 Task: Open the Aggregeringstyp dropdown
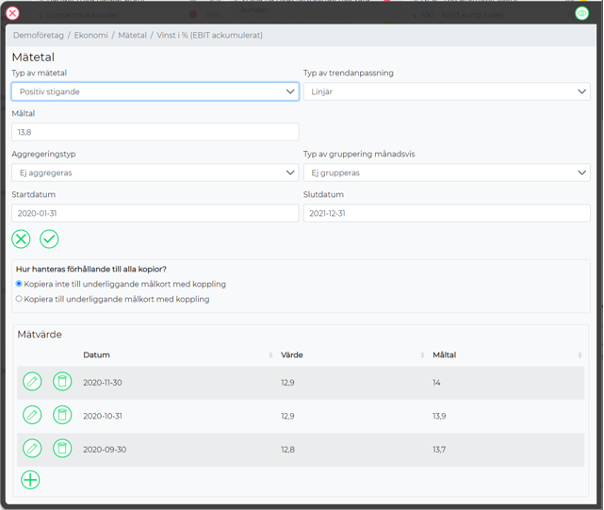pyautogui.click(x=155, y=172)
